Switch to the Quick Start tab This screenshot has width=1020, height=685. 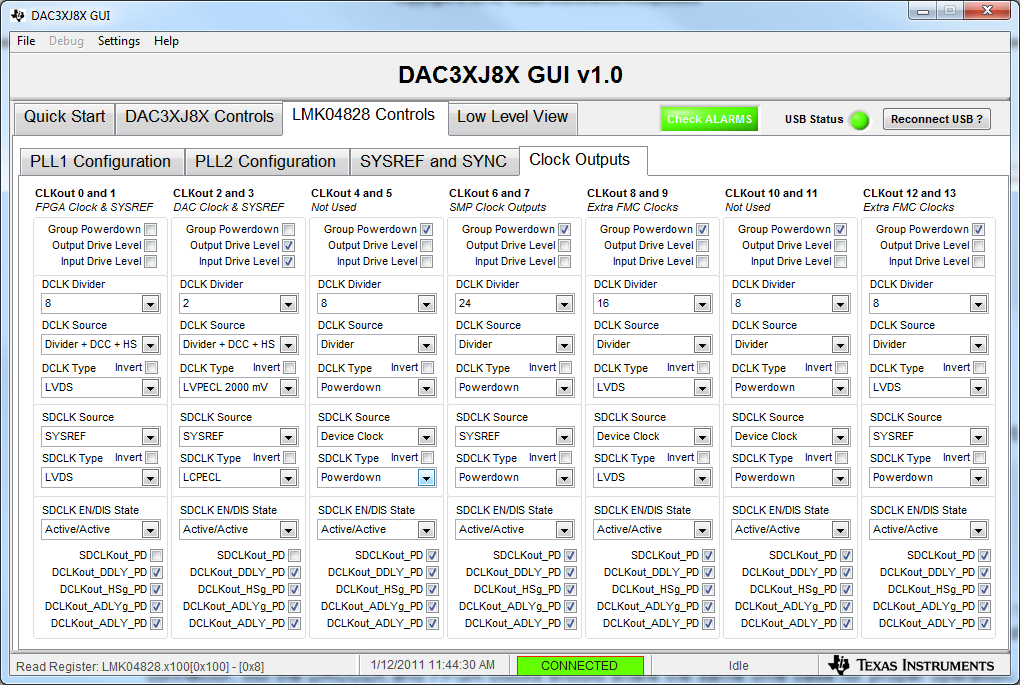(x=64, y=117)
